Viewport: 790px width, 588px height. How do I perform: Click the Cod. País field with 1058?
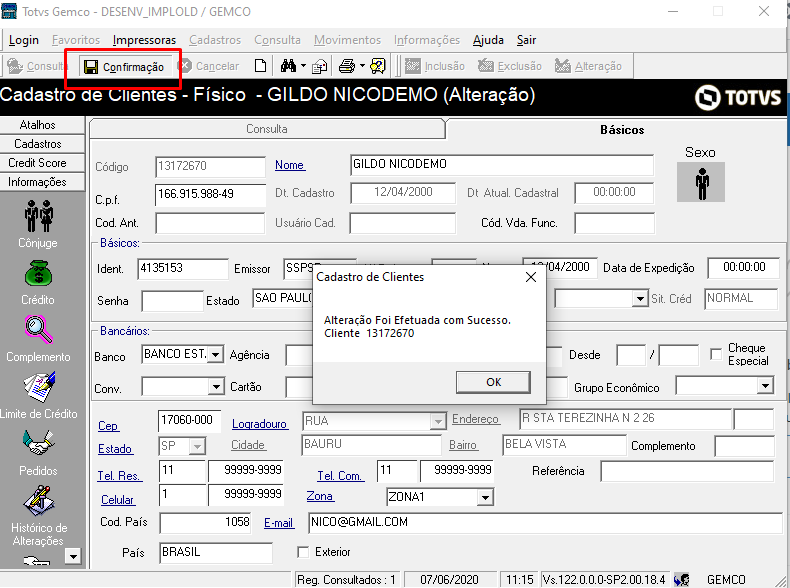pos(206,522)
